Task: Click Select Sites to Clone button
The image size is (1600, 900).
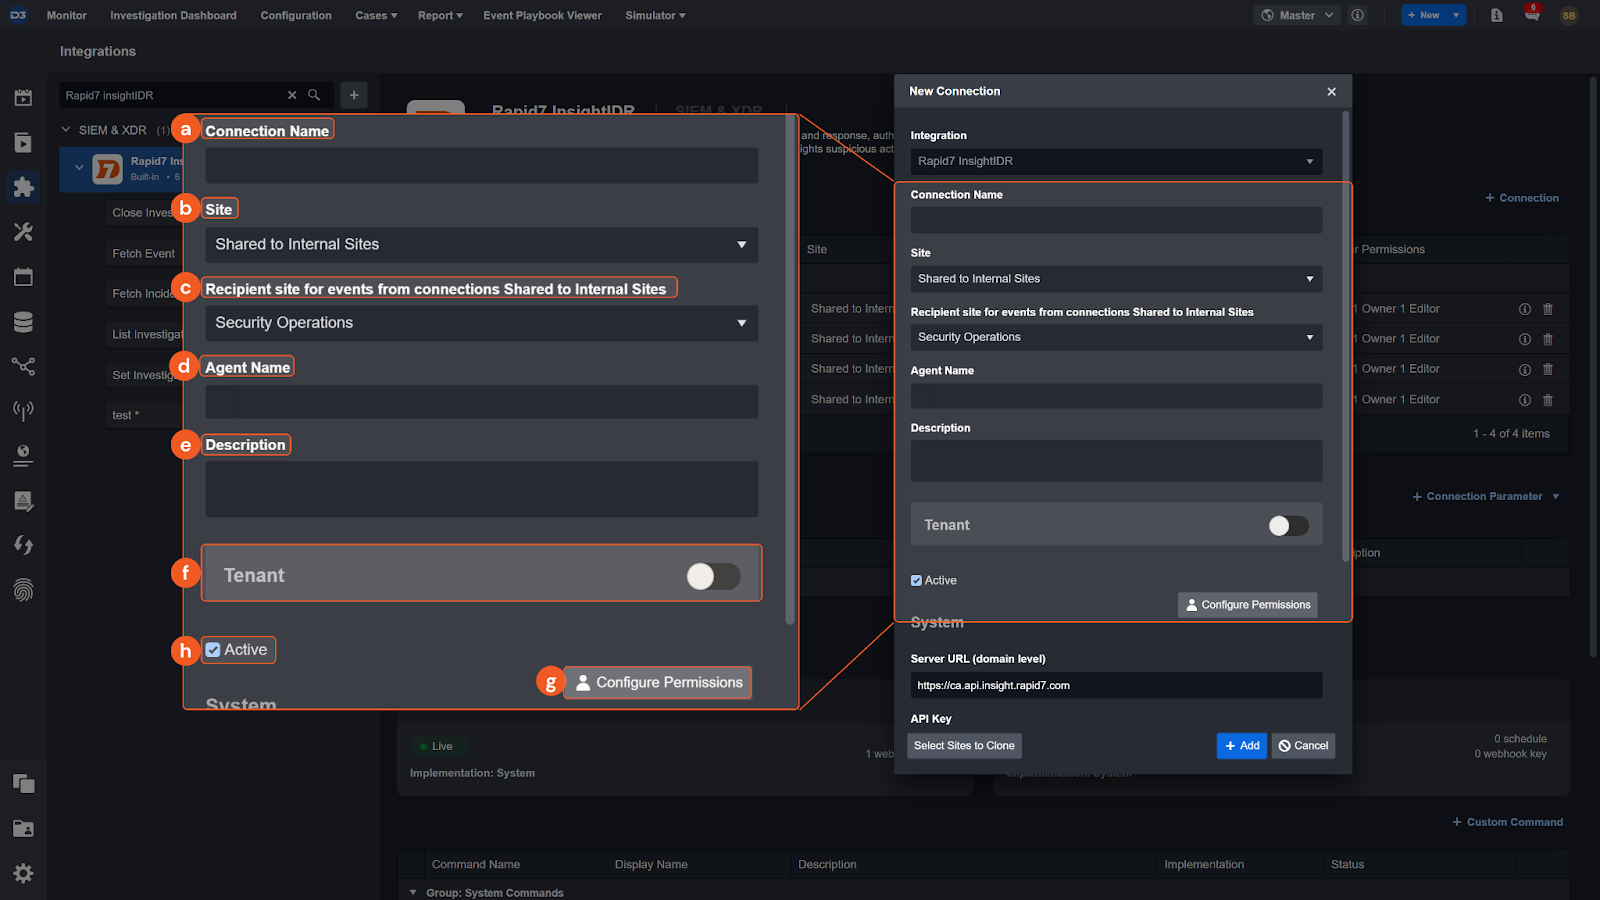Action: [x=964, y=746]
